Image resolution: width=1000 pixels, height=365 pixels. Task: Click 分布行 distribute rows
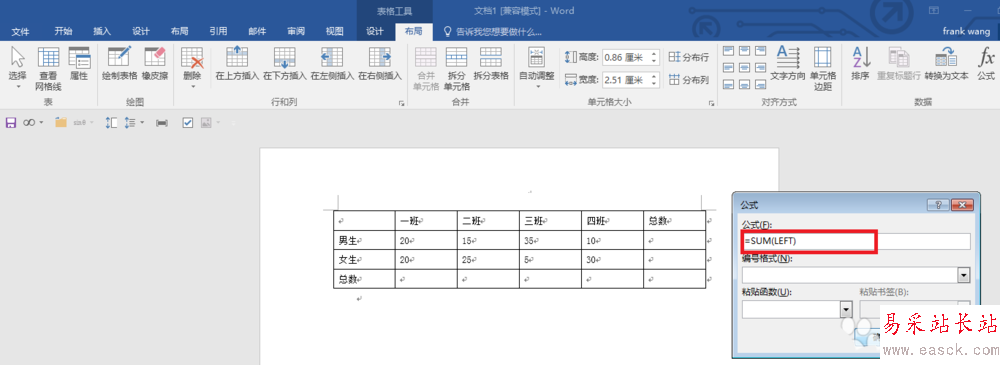689,57
